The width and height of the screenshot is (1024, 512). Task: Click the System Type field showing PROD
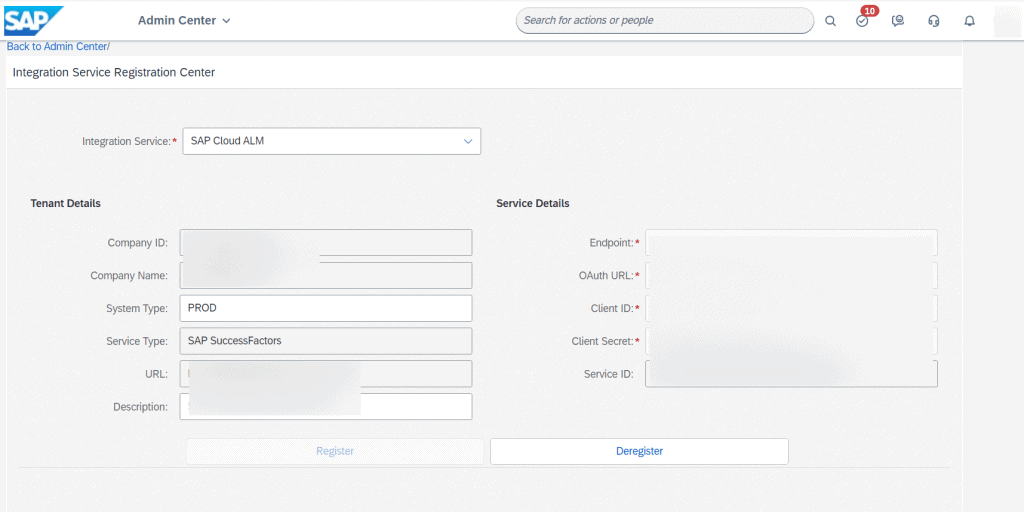pos(326,308)
